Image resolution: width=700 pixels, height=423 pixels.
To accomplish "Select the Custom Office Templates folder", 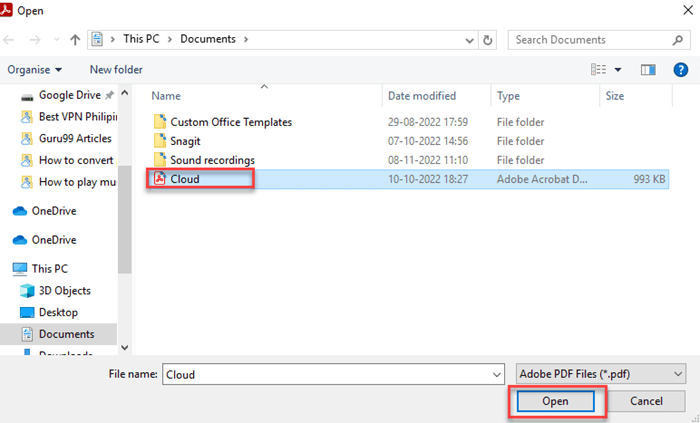I will click(231, 122).
